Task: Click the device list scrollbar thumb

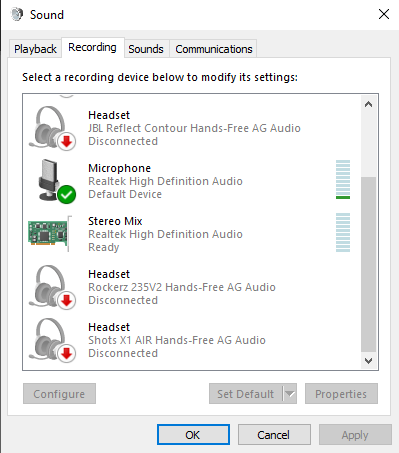Action: click(x=368, y=264)
